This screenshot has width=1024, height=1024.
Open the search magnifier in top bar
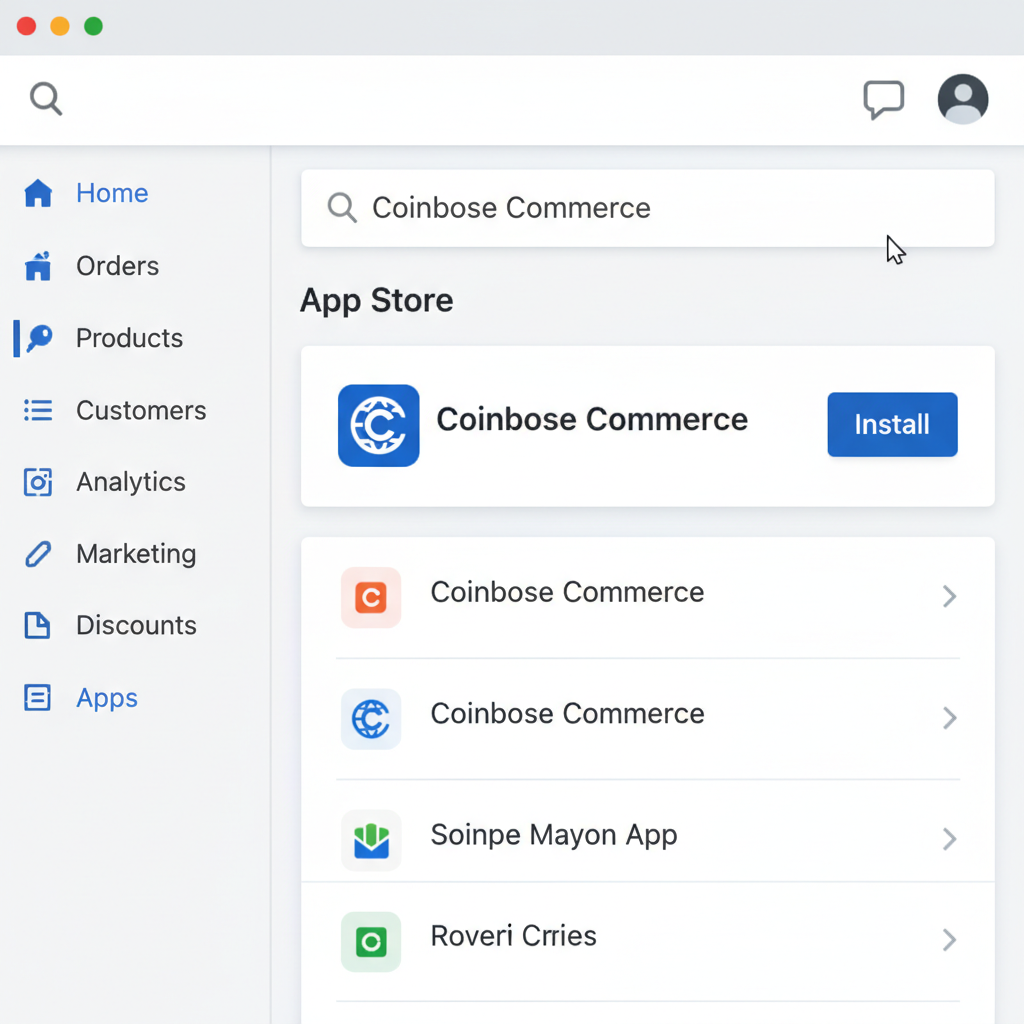click(x=46, y=99)
